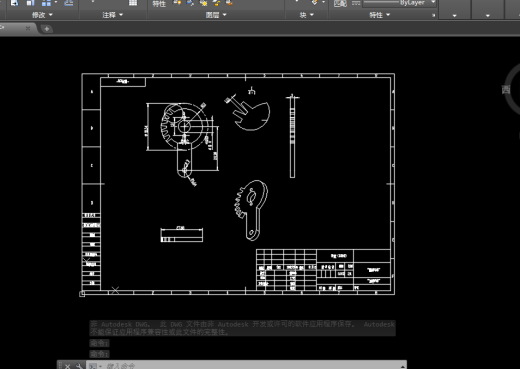Click the rightmost icon in 修改 panel
Viewport: 520px width, 369px height.
69,3
